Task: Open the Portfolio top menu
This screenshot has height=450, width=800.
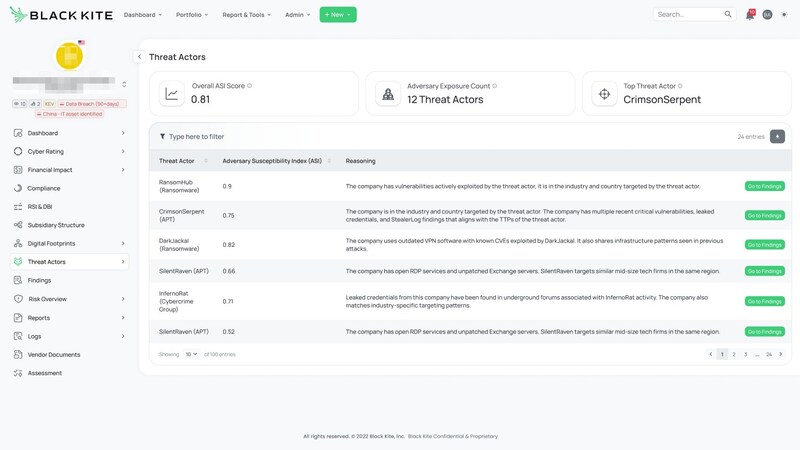Action: pos(192,15)
